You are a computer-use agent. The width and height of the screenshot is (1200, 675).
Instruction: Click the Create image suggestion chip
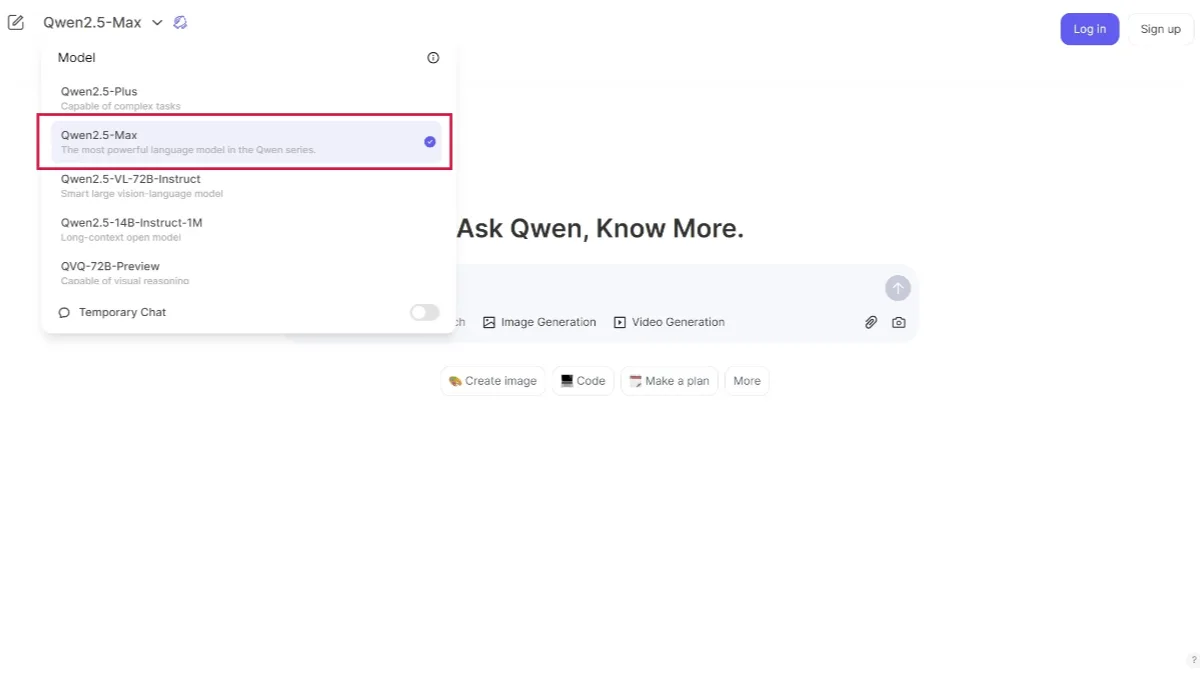493,381
